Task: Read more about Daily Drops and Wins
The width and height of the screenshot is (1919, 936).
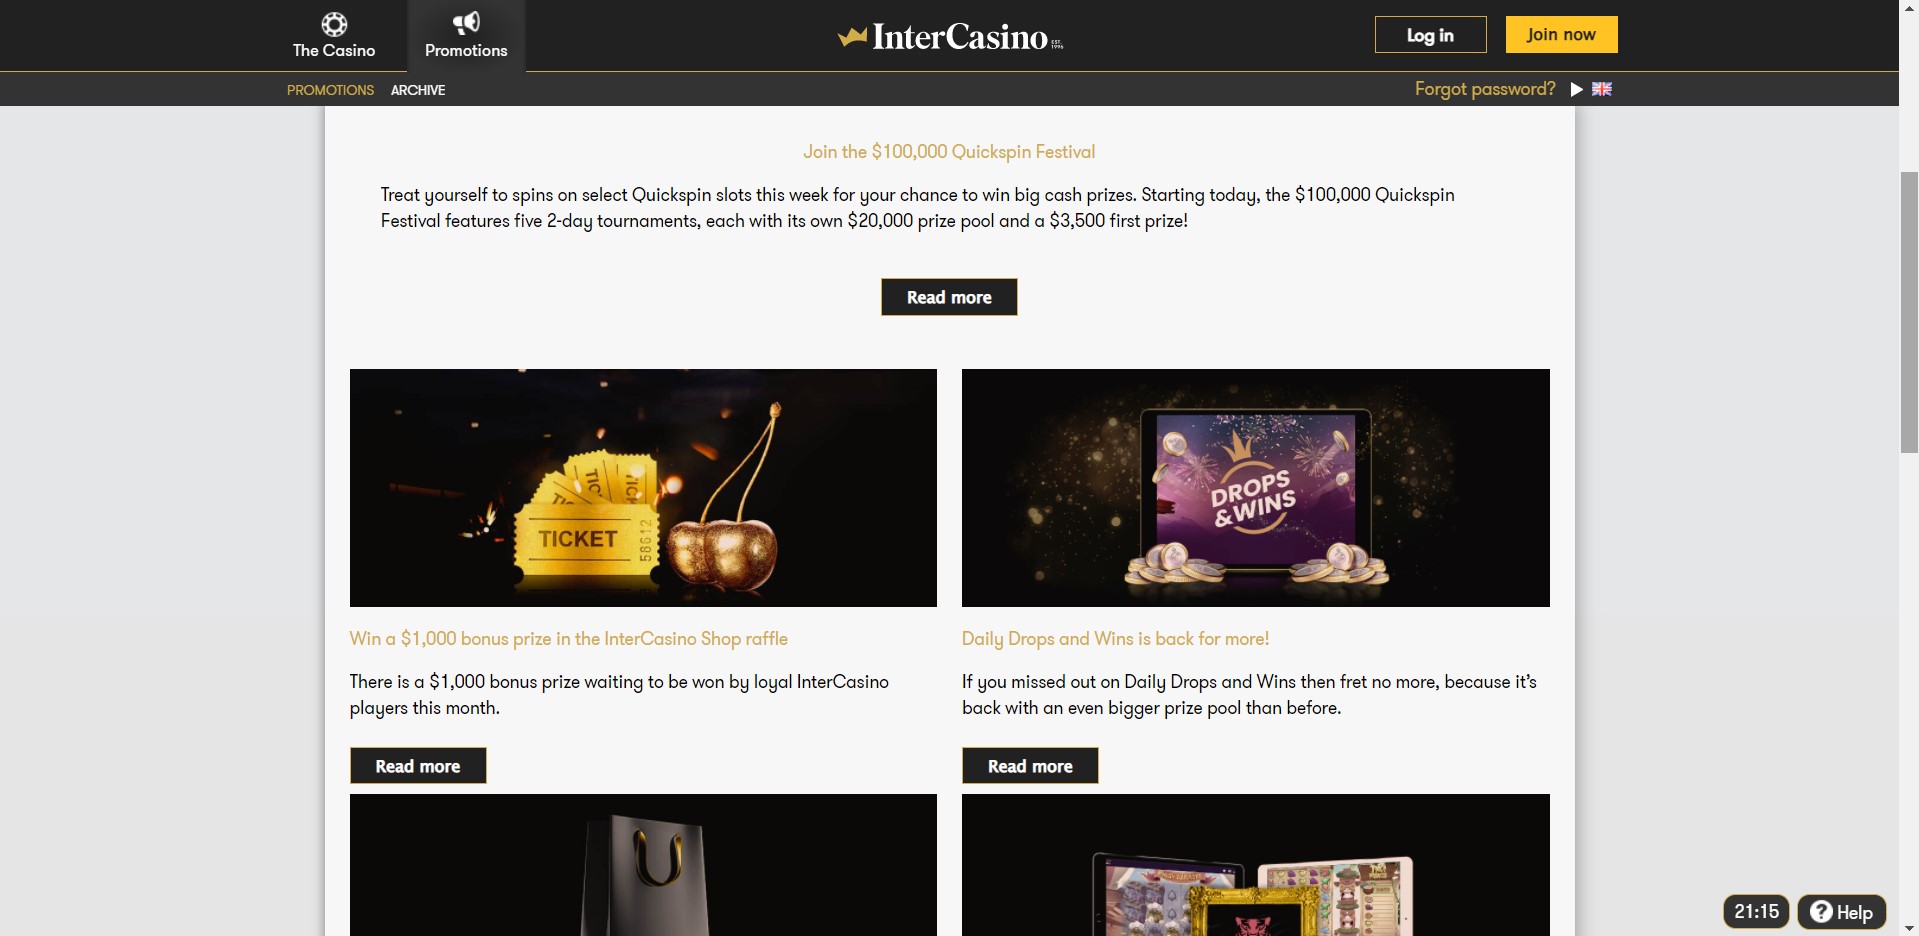Action: (1030, 766)
